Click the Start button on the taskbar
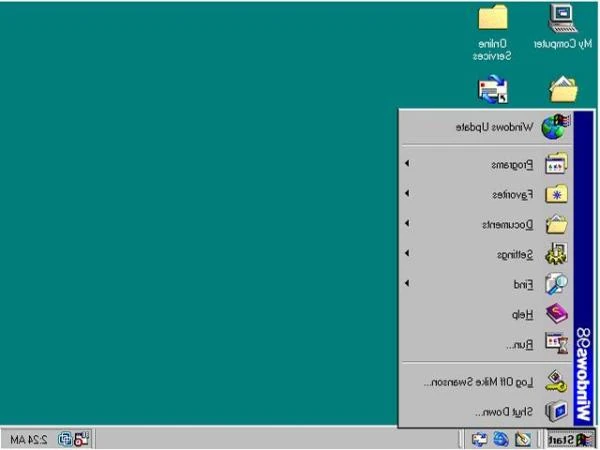 click(x=570, y=440)
